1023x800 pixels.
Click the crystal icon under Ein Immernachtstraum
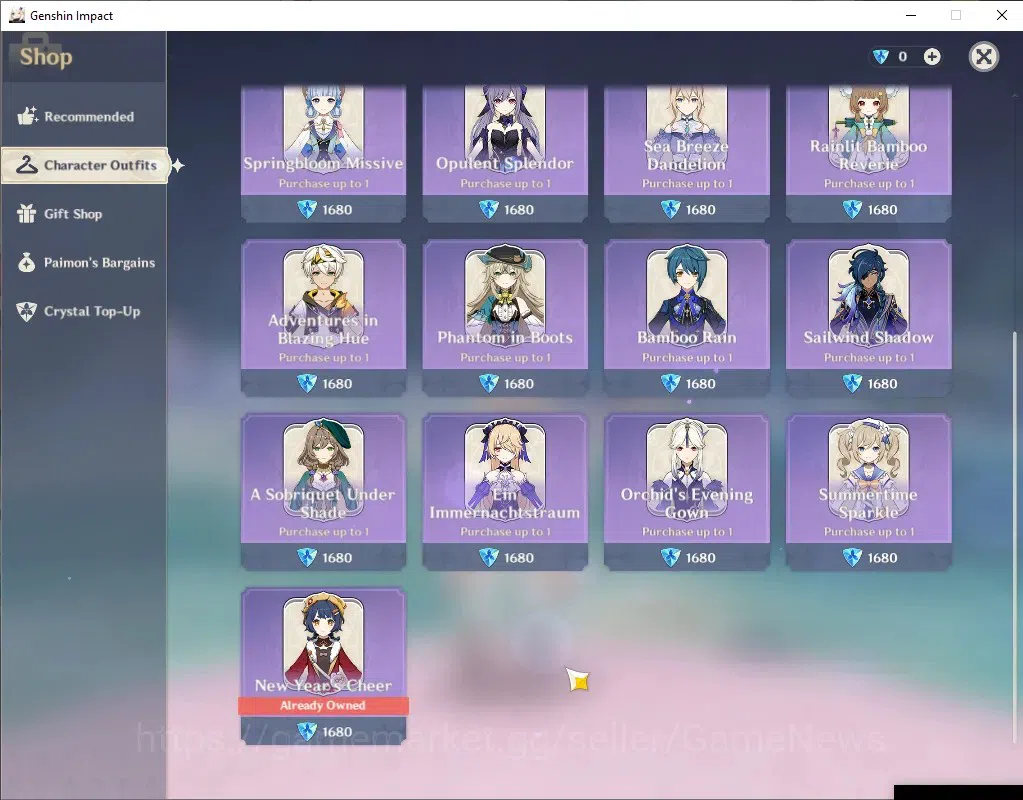(x=489, y=557)
